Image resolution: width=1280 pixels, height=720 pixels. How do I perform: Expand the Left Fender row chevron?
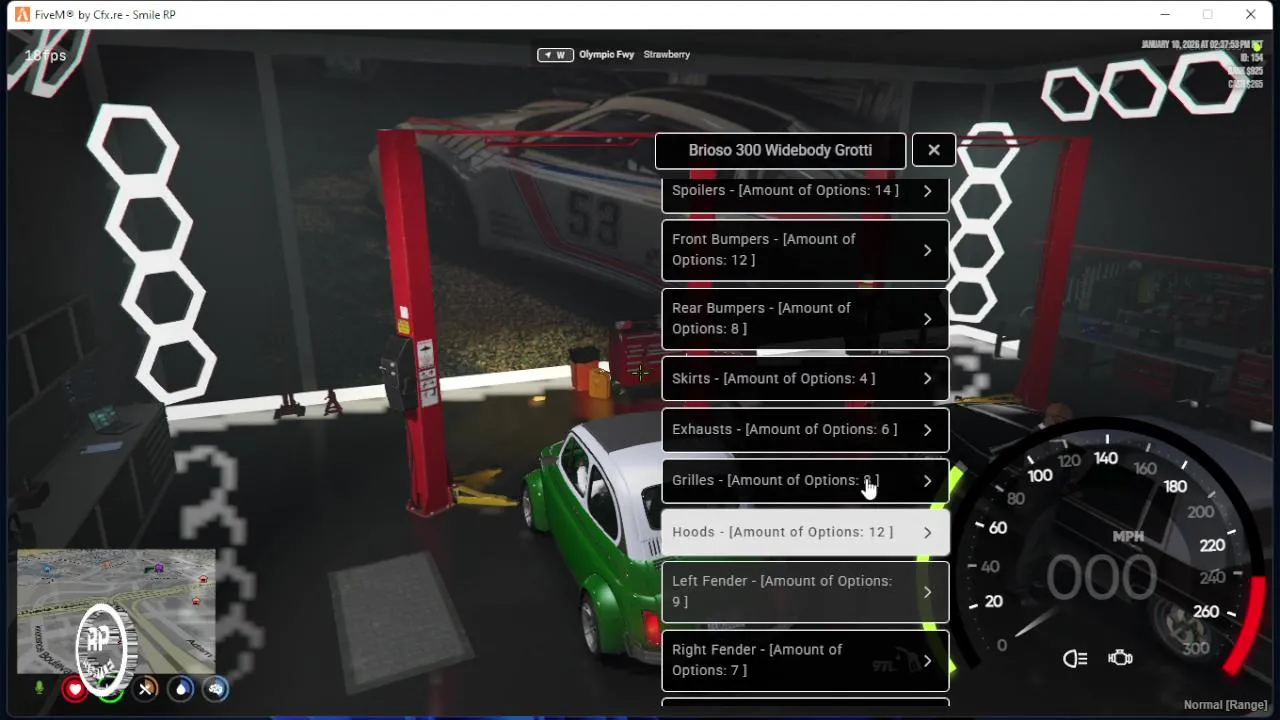[927, 592]
